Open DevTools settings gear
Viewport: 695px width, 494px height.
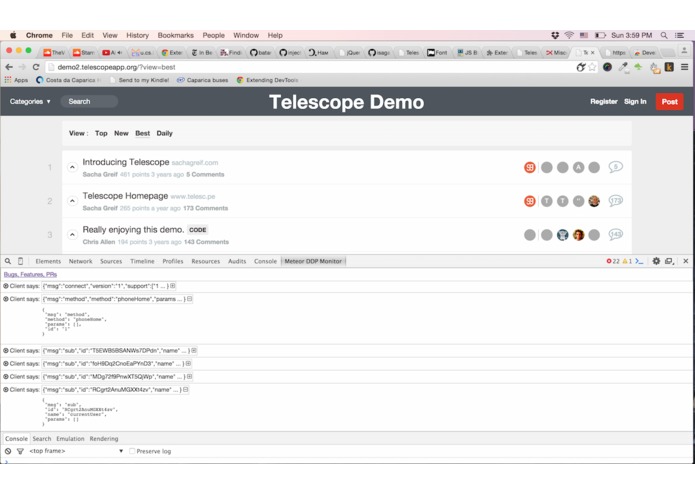point(656,261)
